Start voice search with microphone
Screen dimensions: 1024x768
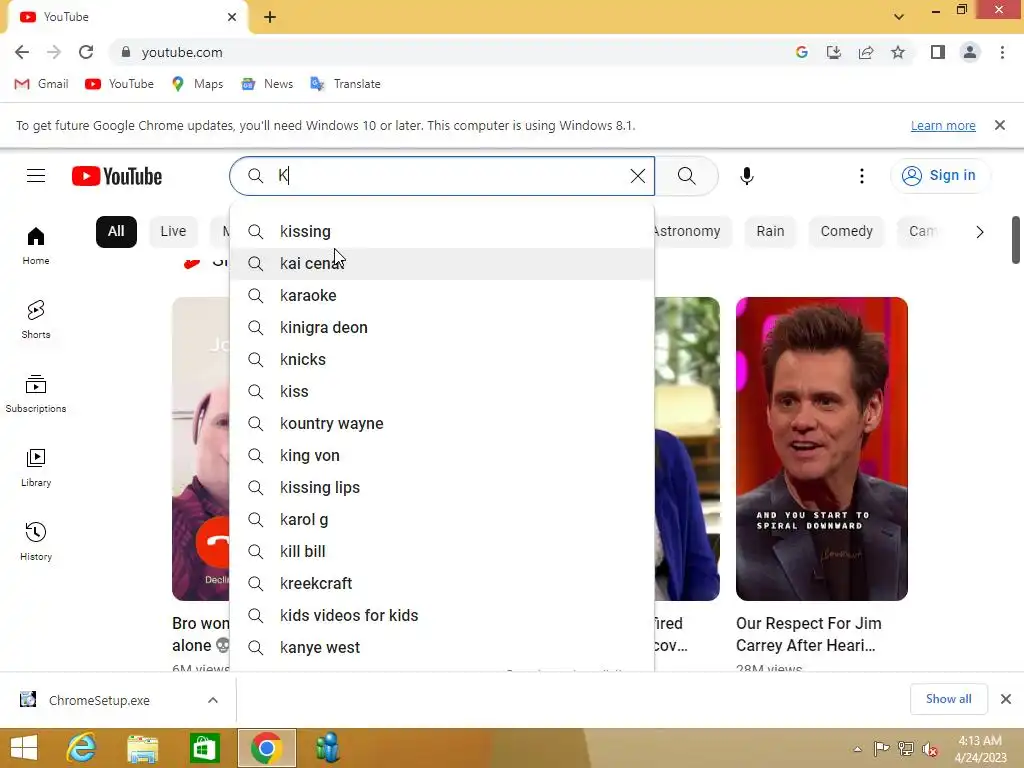point(746,176)
